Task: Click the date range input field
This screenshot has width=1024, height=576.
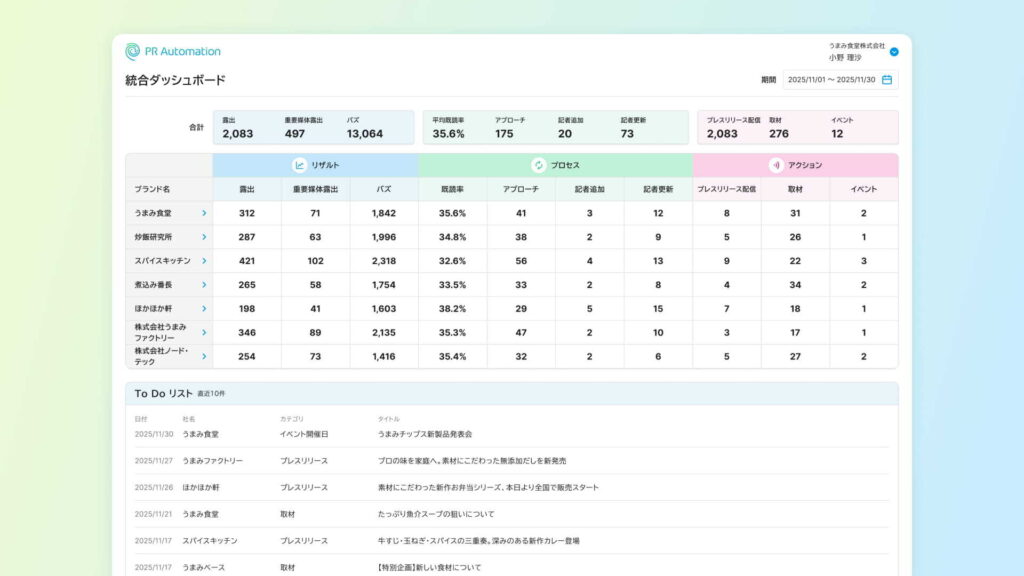Action: (830, 80)
